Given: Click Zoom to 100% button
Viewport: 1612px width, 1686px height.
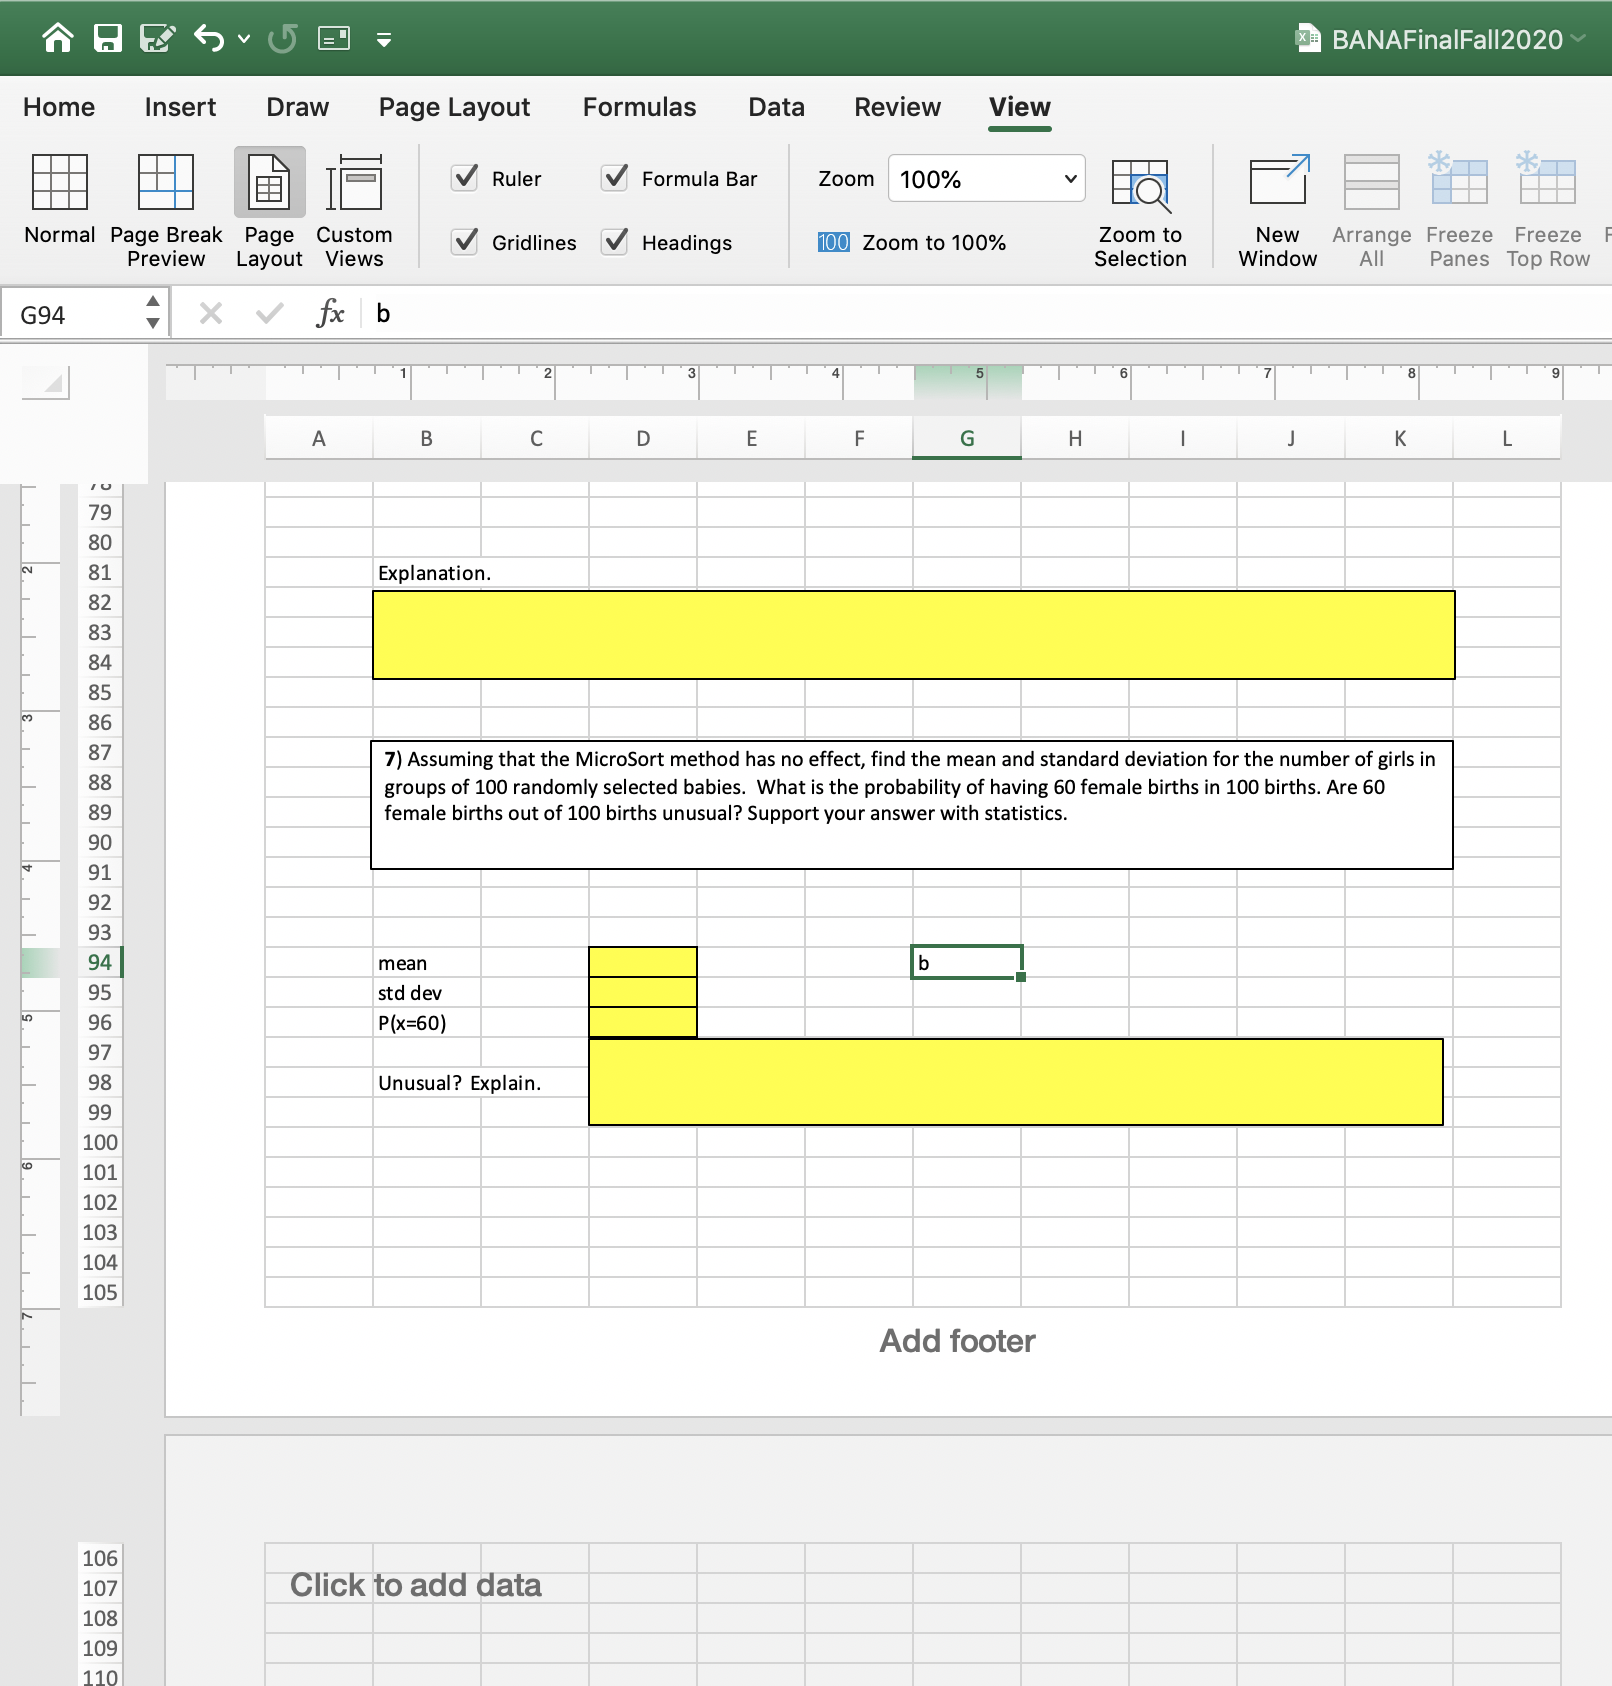Looking at the screenshot, I should pyautogui.click(x=913, y=242).
